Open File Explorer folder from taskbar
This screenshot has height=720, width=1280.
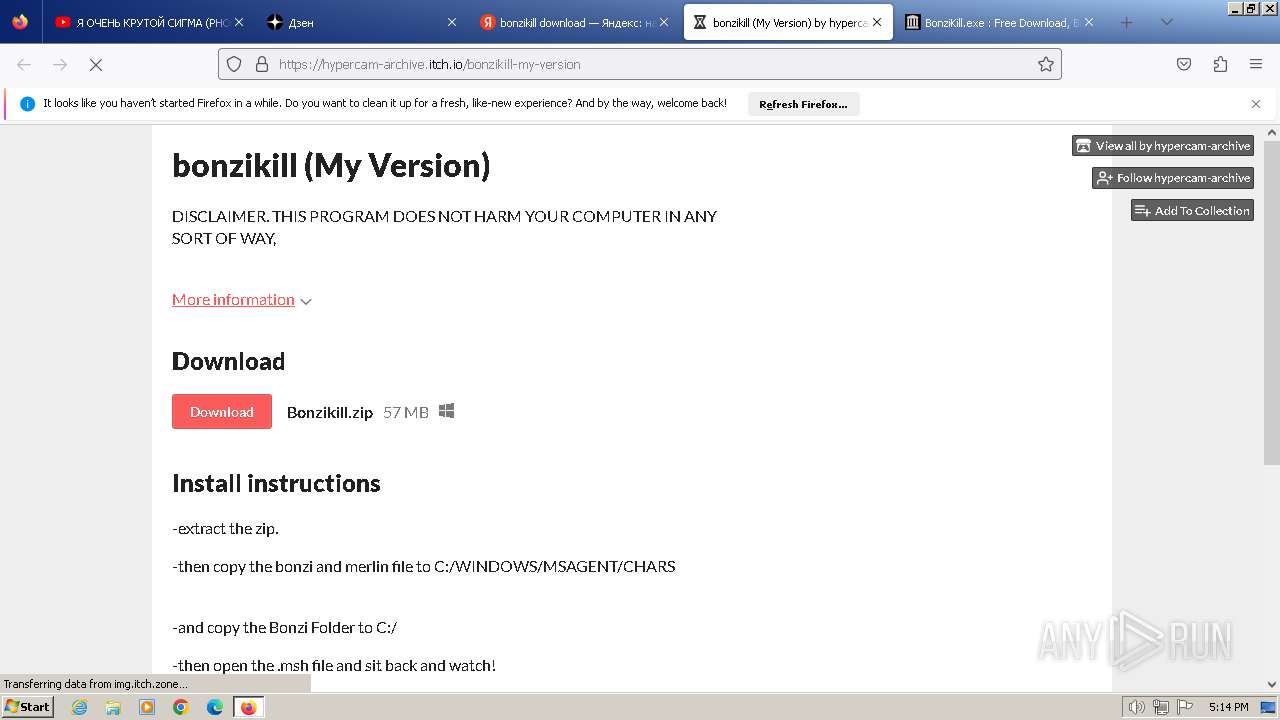pyautogui.click(x=113, y=707)
